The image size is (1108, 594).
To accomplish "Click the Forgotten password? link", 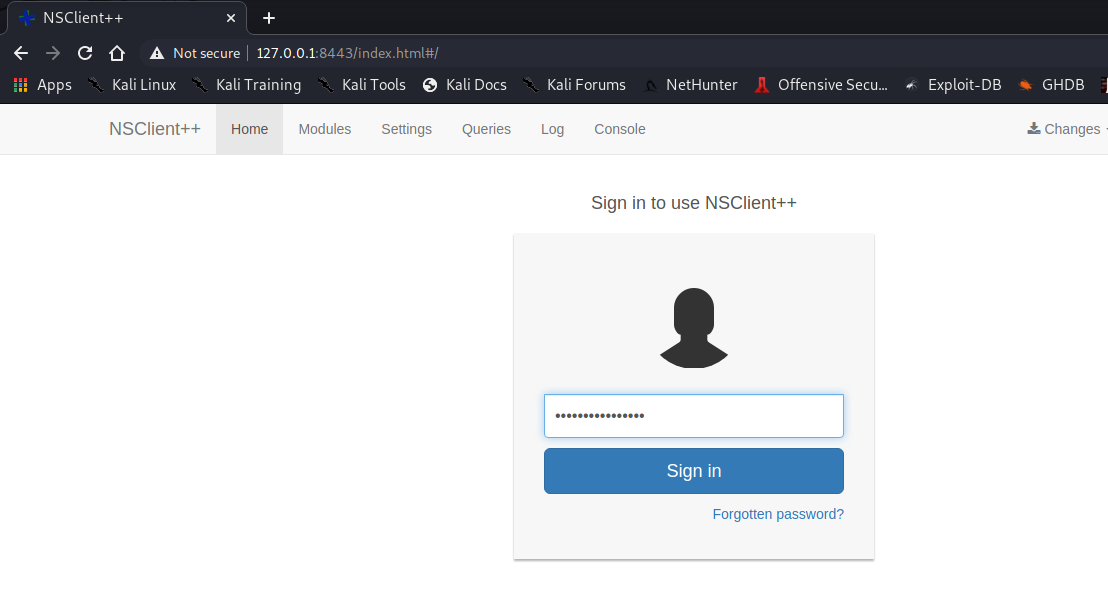I will [778, 514].
